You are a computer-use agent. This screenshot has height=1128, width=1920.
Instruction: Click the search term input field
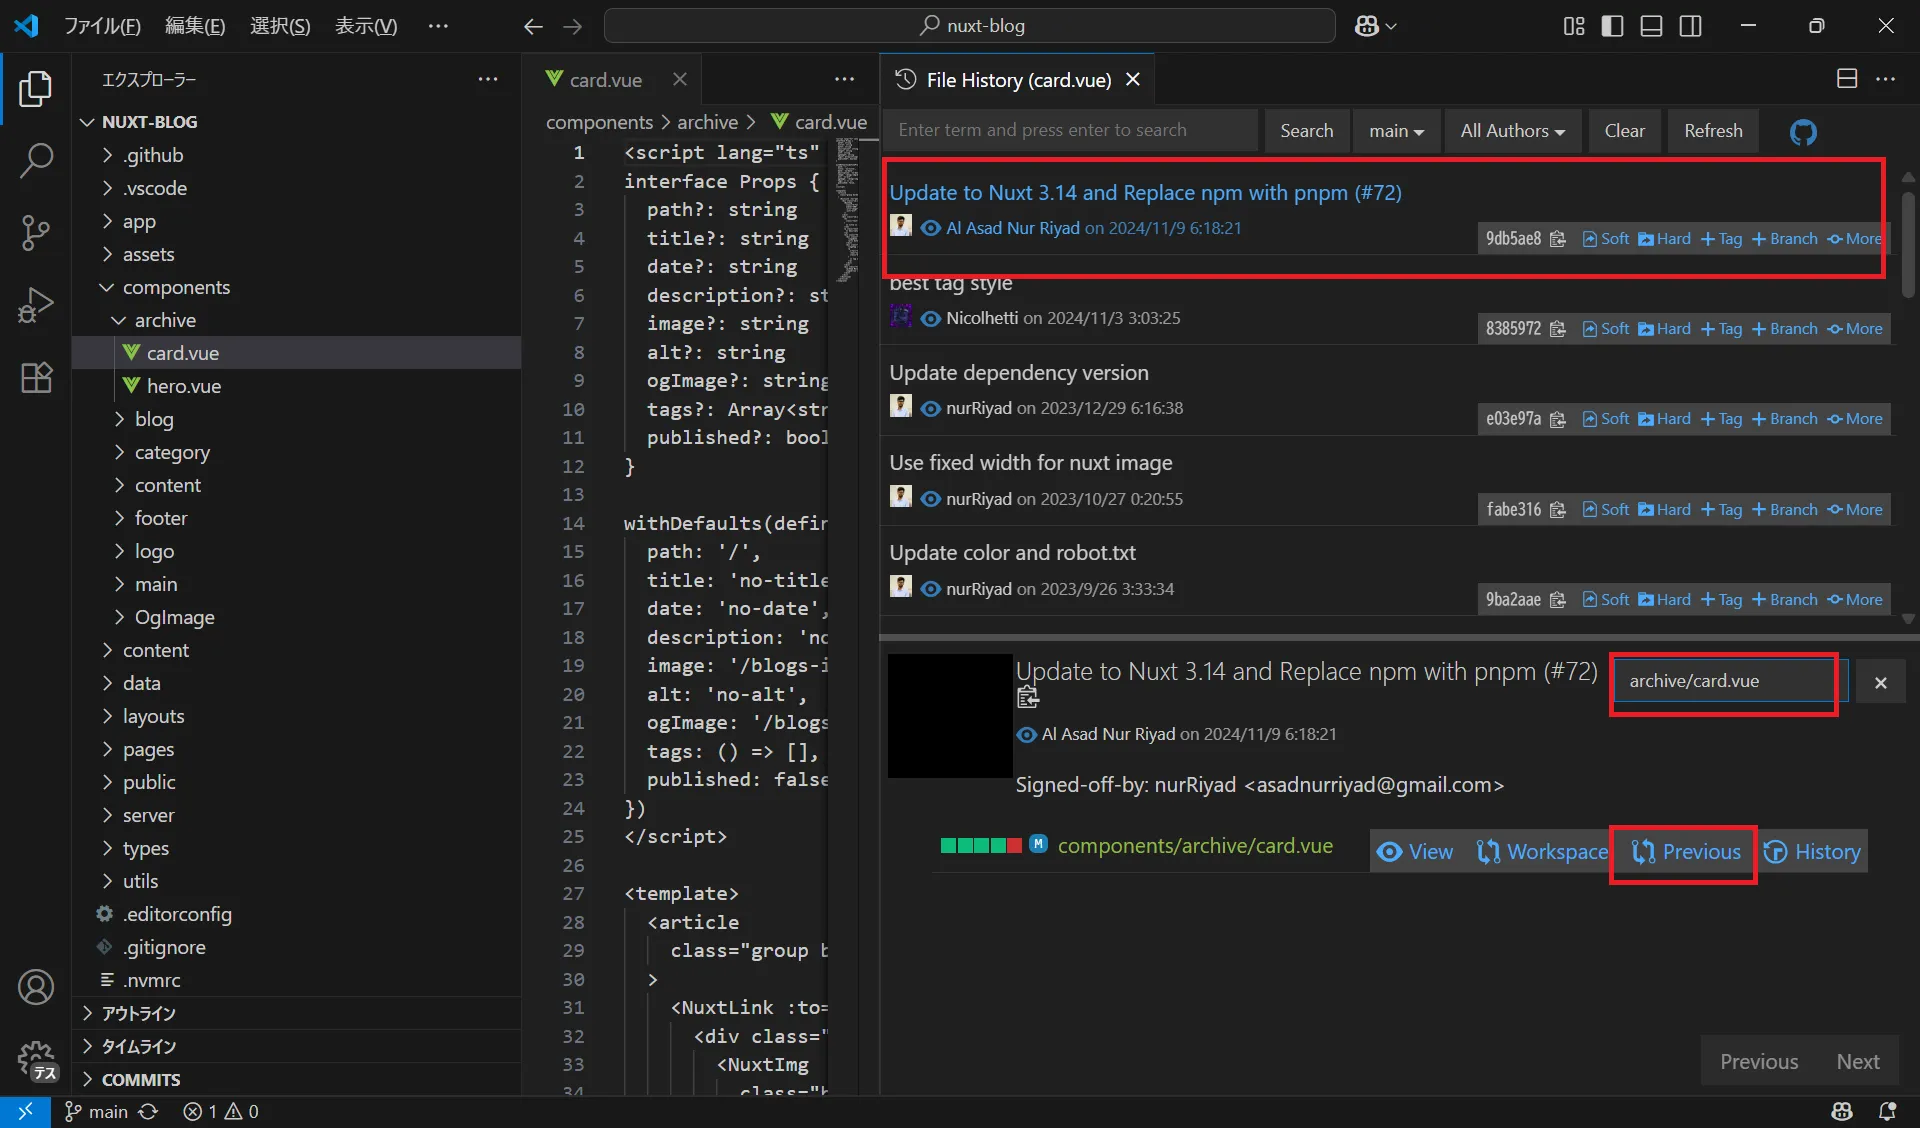point(1071,131)
